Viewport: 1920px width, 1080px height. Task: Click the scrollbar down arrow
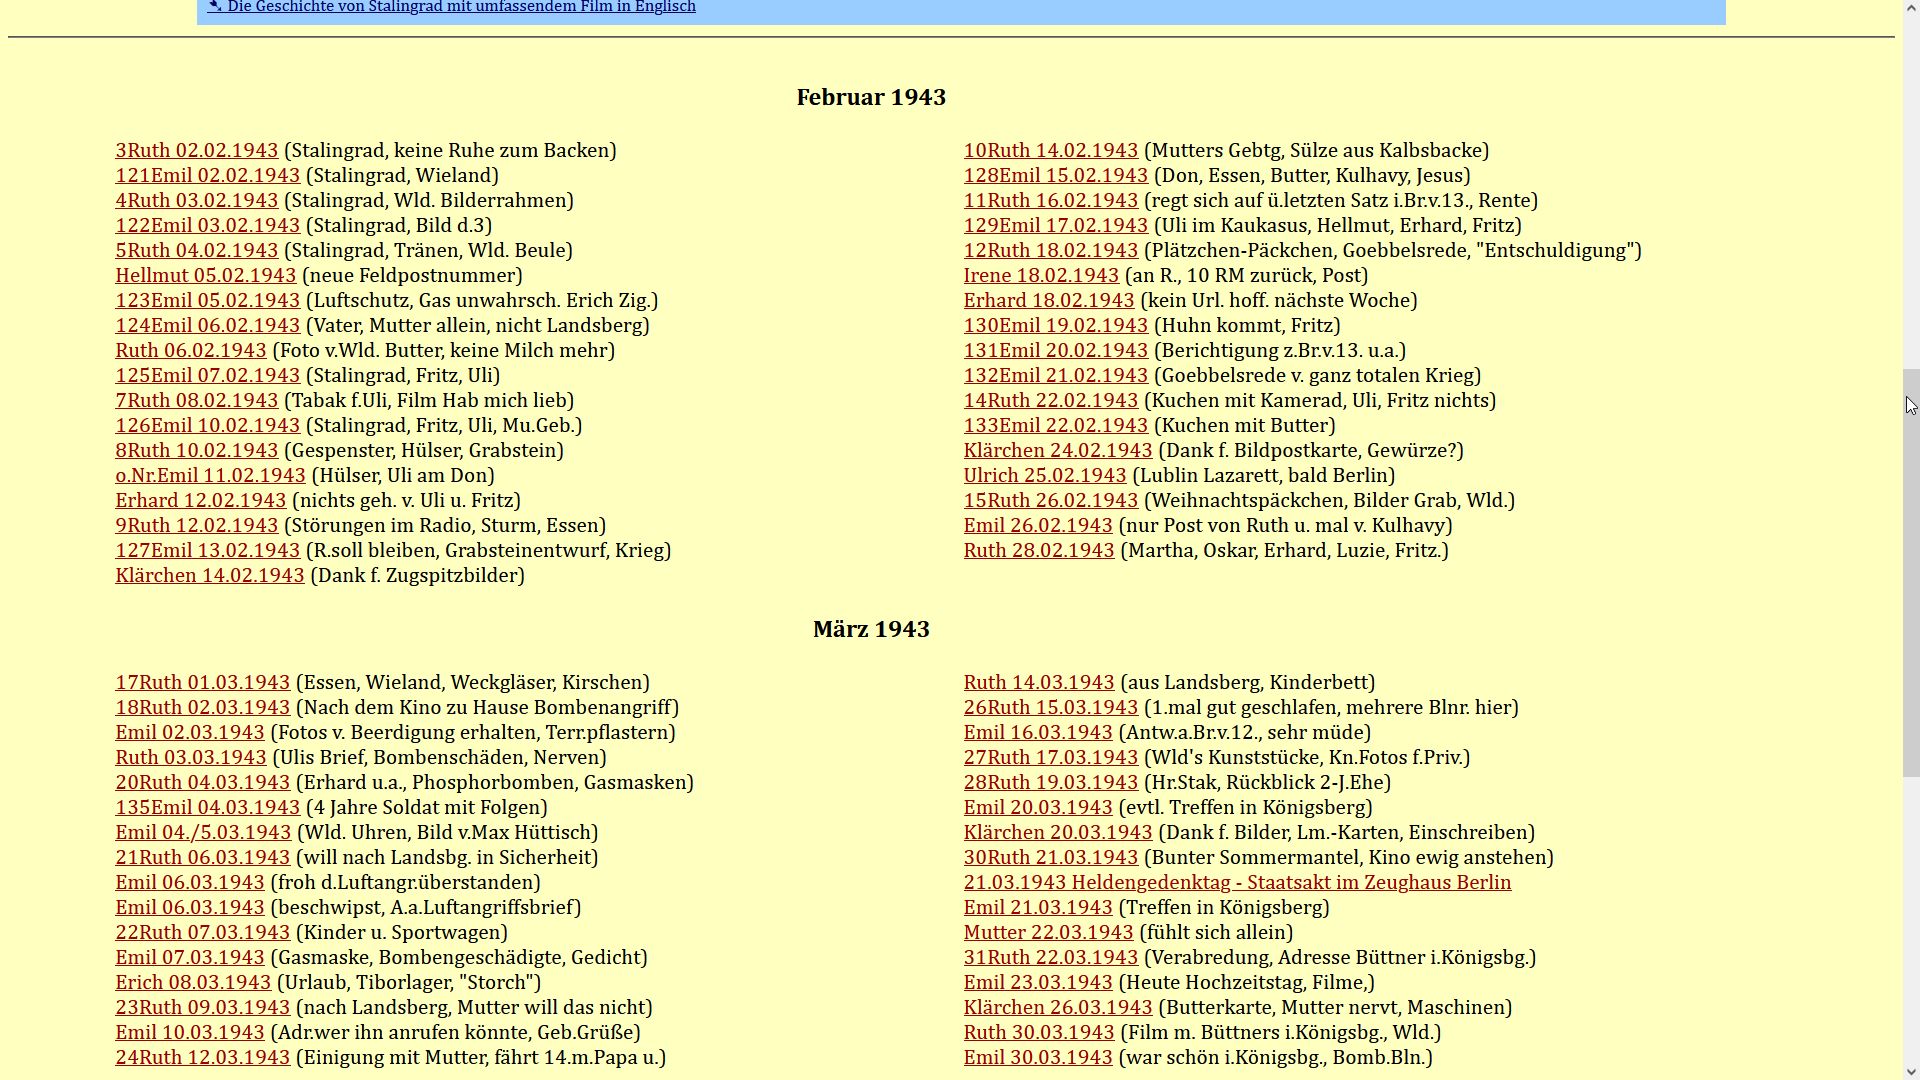(x=1910, y=1072)
